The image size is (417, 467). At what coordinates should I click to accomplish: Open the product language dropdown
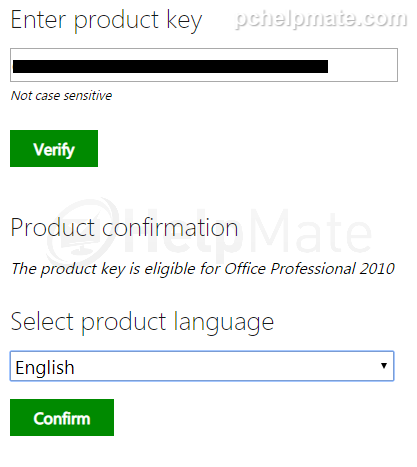(202, 366)
